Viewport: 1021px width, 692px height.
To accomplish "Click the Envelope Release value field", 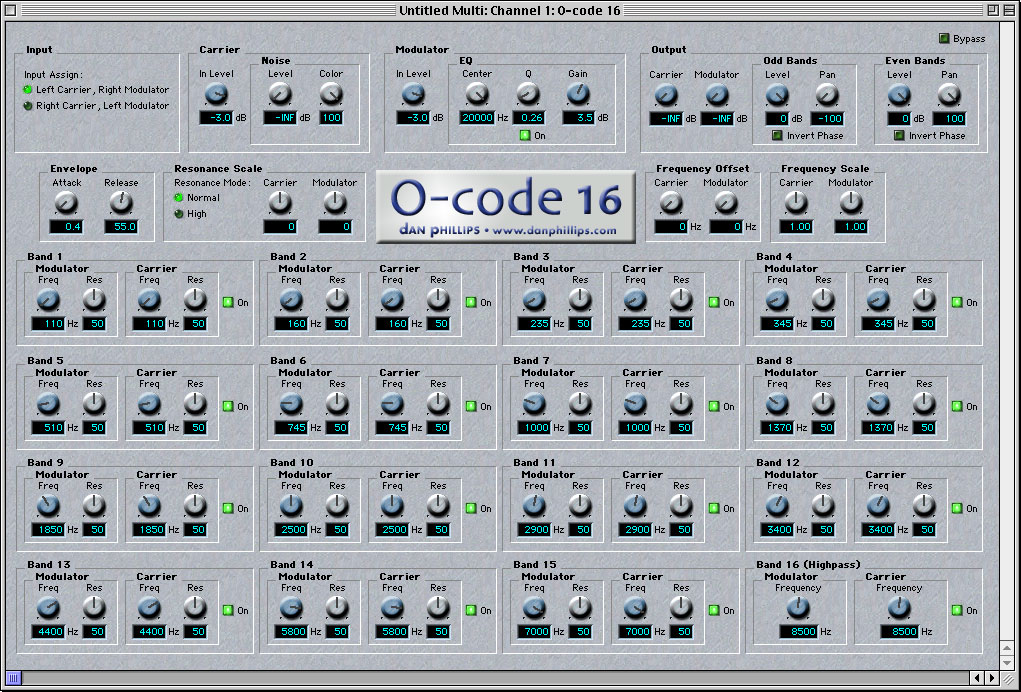I will 121,227.
